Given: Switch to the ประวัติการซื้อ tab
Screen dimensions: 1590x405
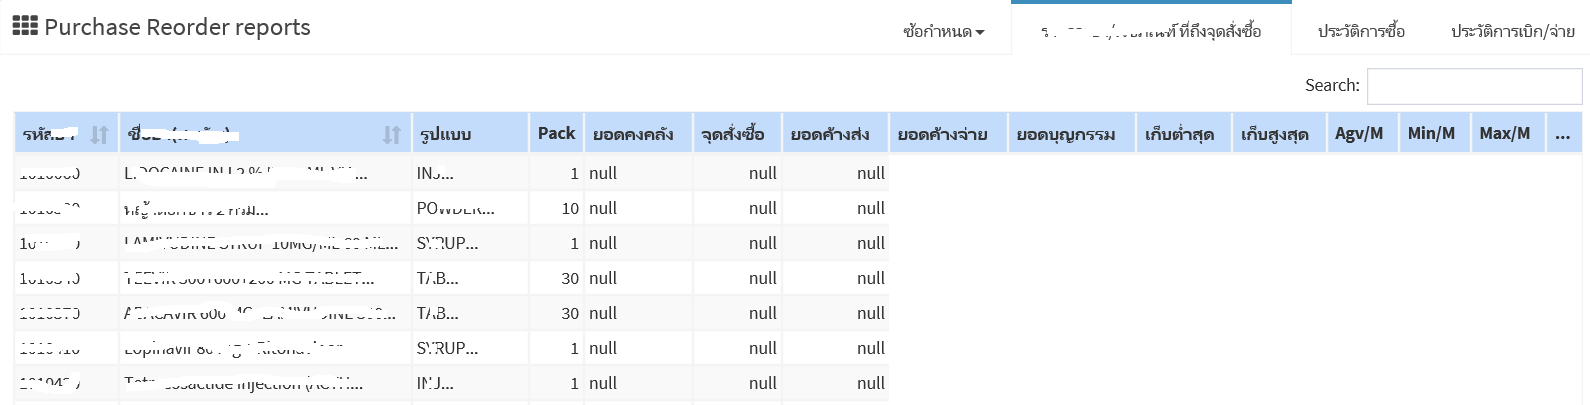Looking at the screenshot, I should [x=1360, y=31].
